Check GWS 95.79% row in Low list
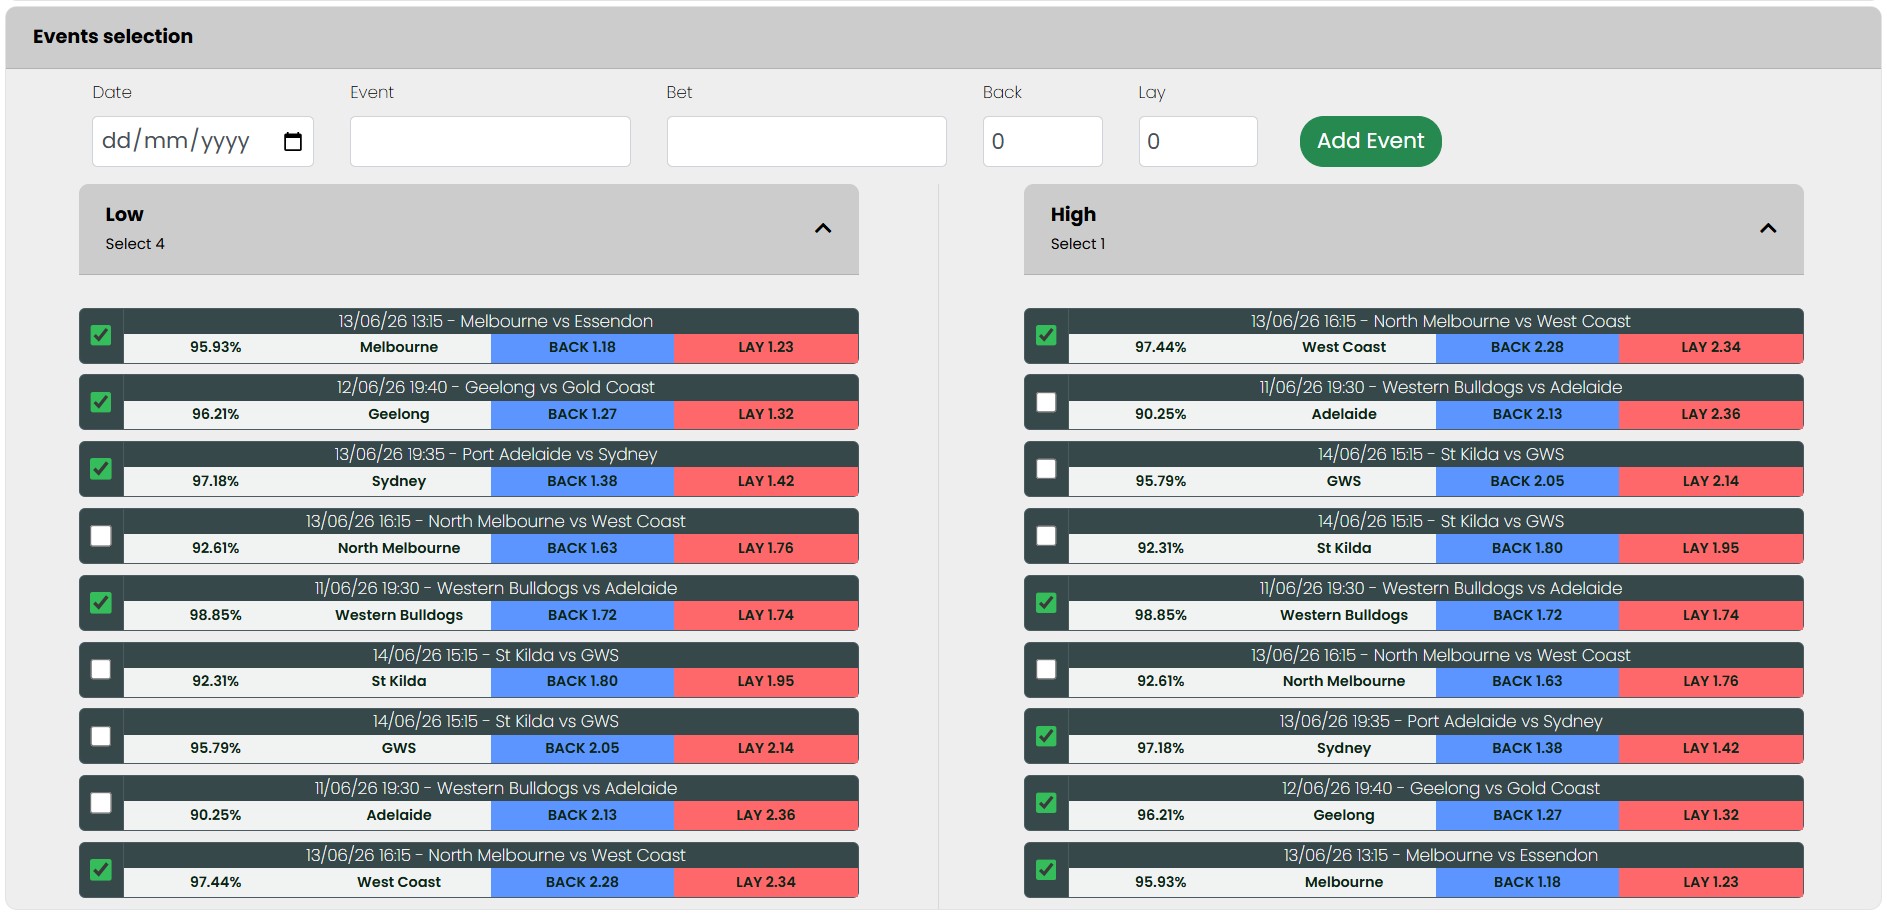This screenshot has width=1887, height=913. tap(101, 736)
